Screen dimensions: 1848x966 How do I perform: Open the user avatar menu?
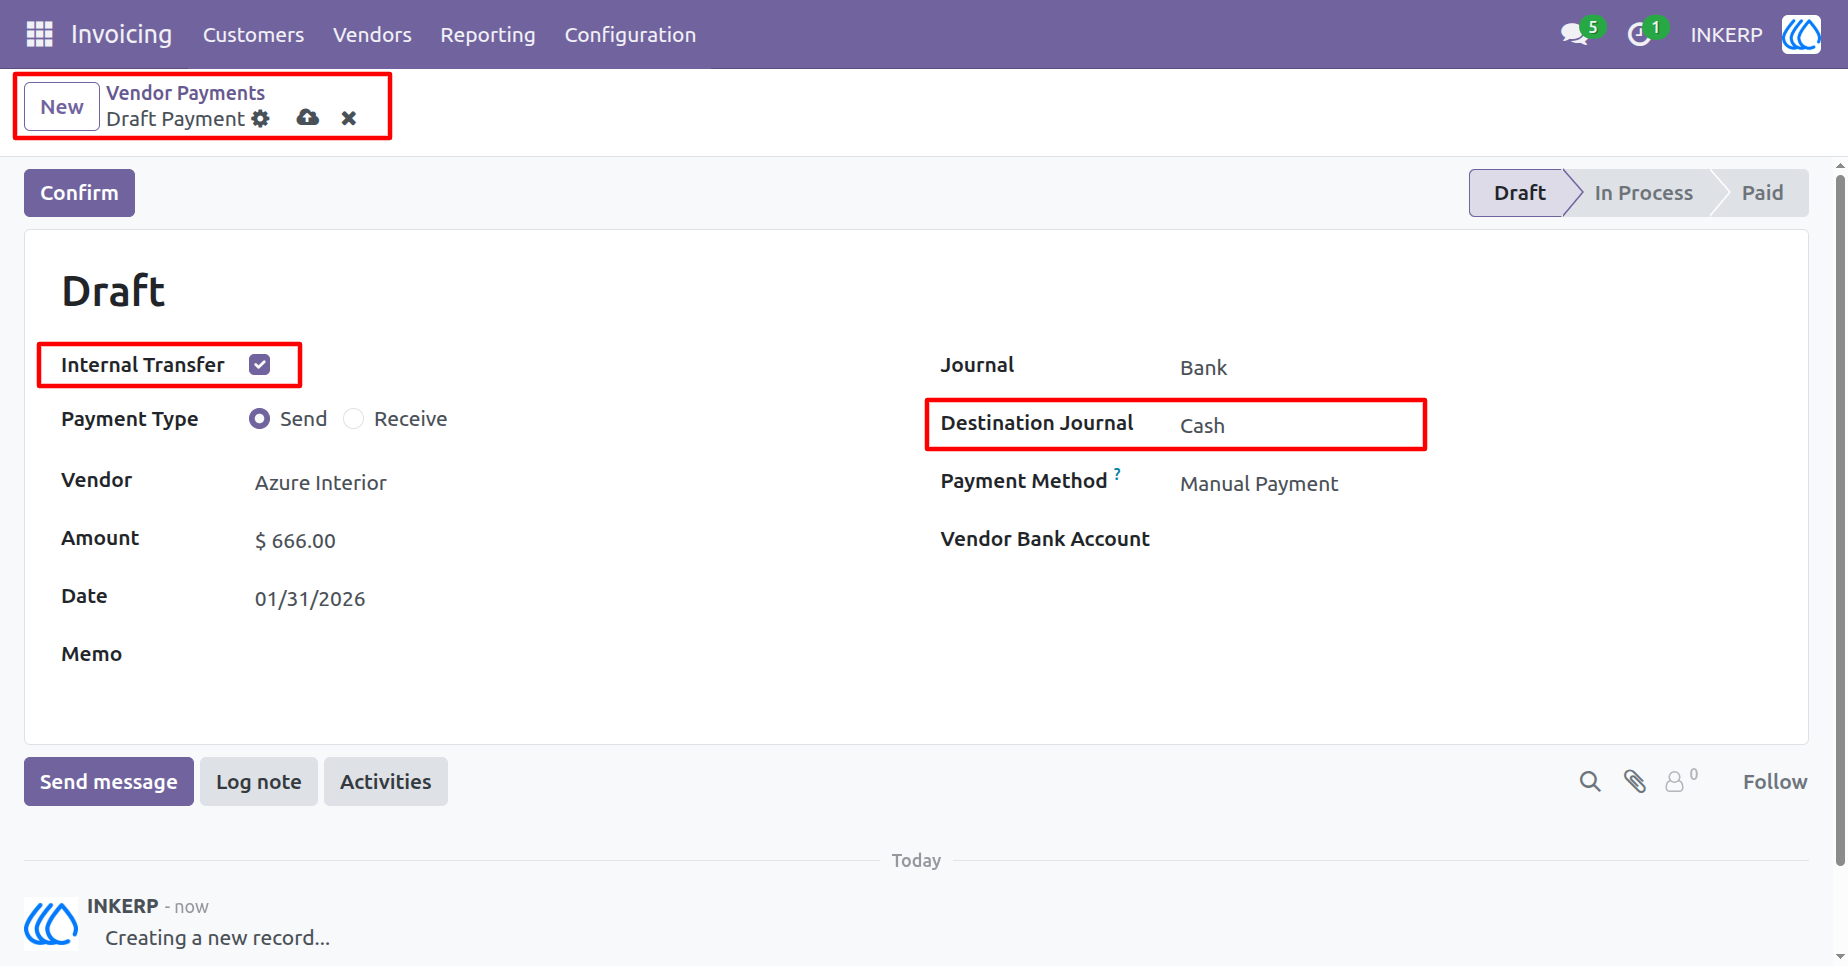tap(1801, 34)
